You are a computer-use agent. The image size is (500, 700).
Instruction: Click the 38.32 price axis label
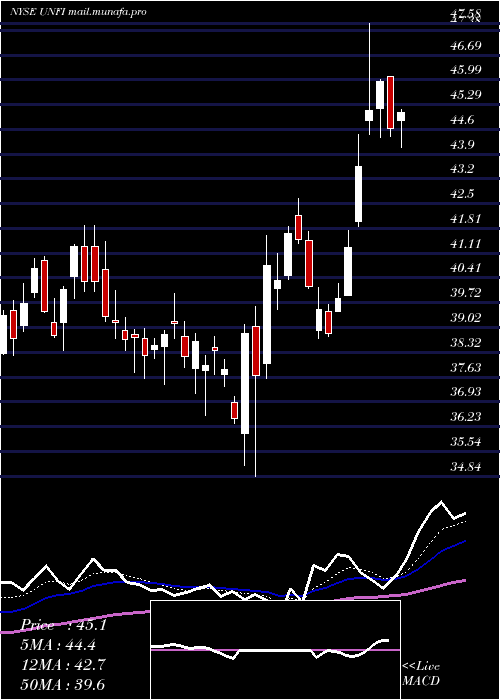click(465, 343)
